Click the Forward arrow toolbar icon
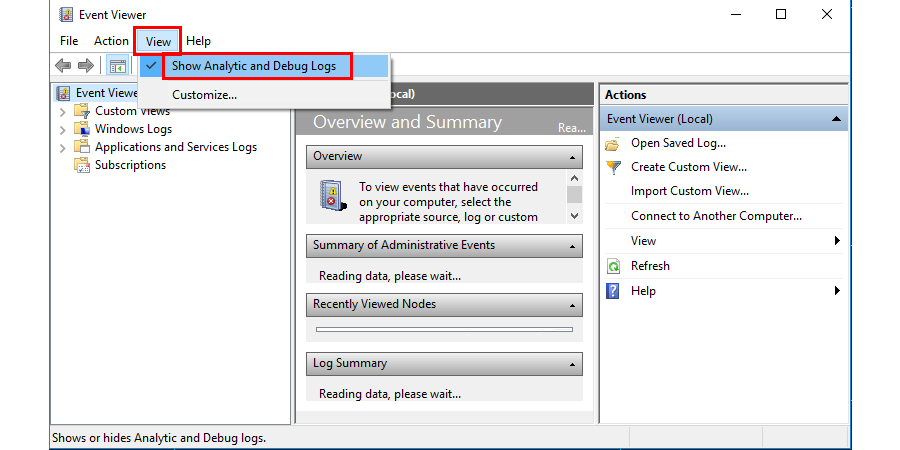 [86, 66]
